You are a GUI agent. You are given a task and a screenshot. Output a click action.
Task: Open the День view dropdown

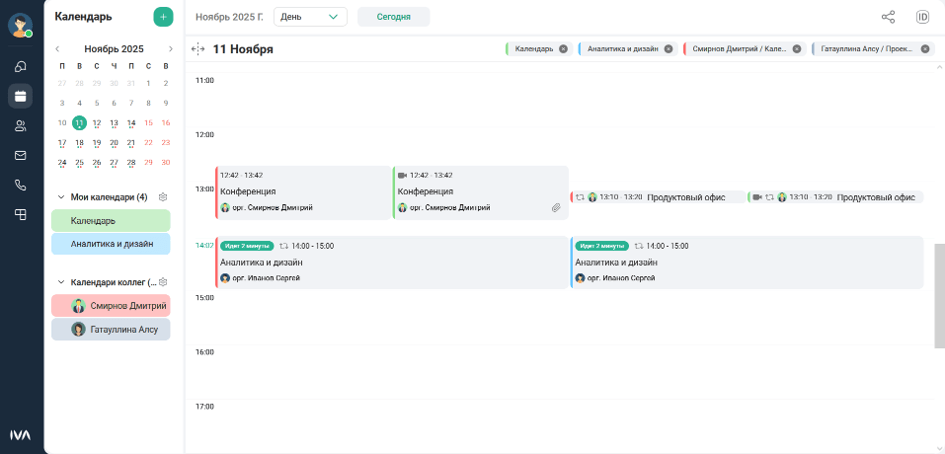click(310, 17)
